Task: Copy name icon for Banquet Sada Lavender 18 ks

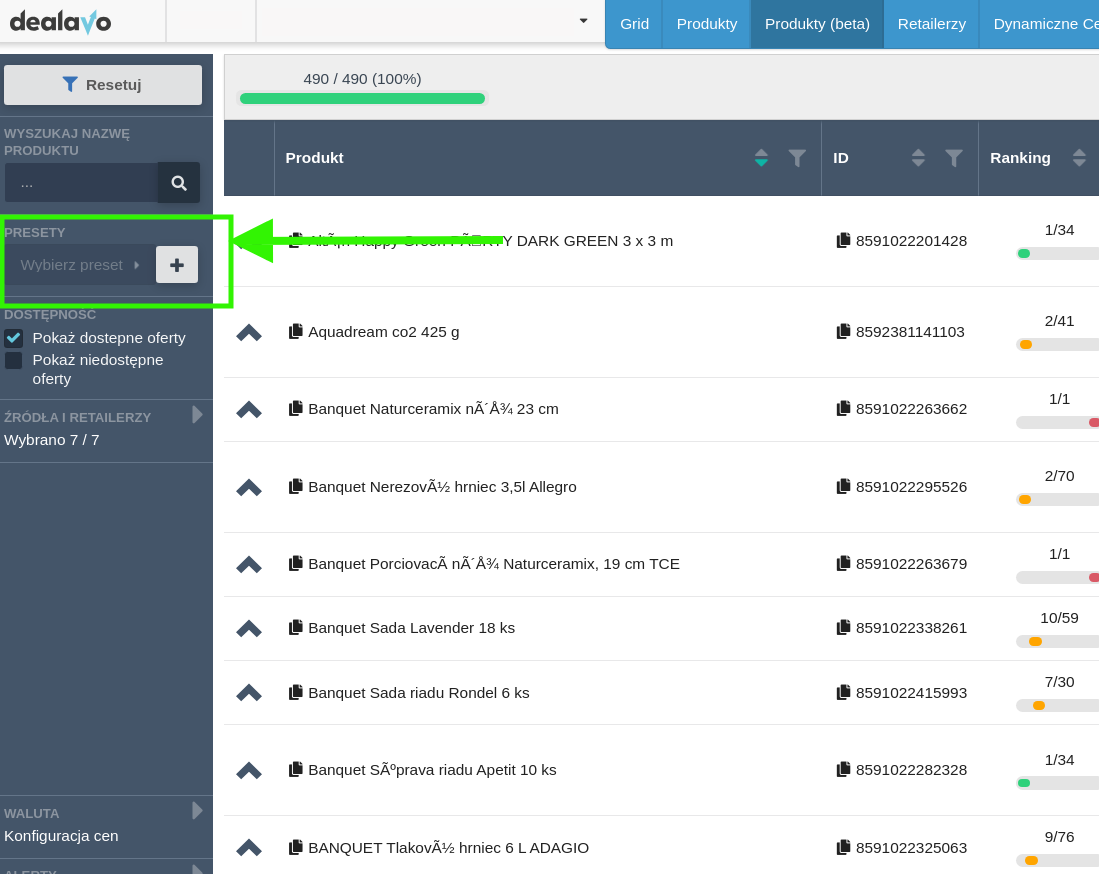Action: [x=296, y=627]
